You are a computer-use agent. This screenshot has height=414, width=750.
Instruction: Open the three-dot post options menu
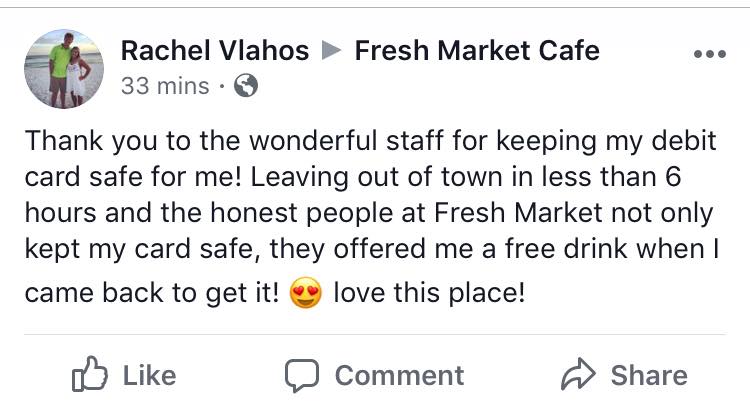(x=709, y=53)
